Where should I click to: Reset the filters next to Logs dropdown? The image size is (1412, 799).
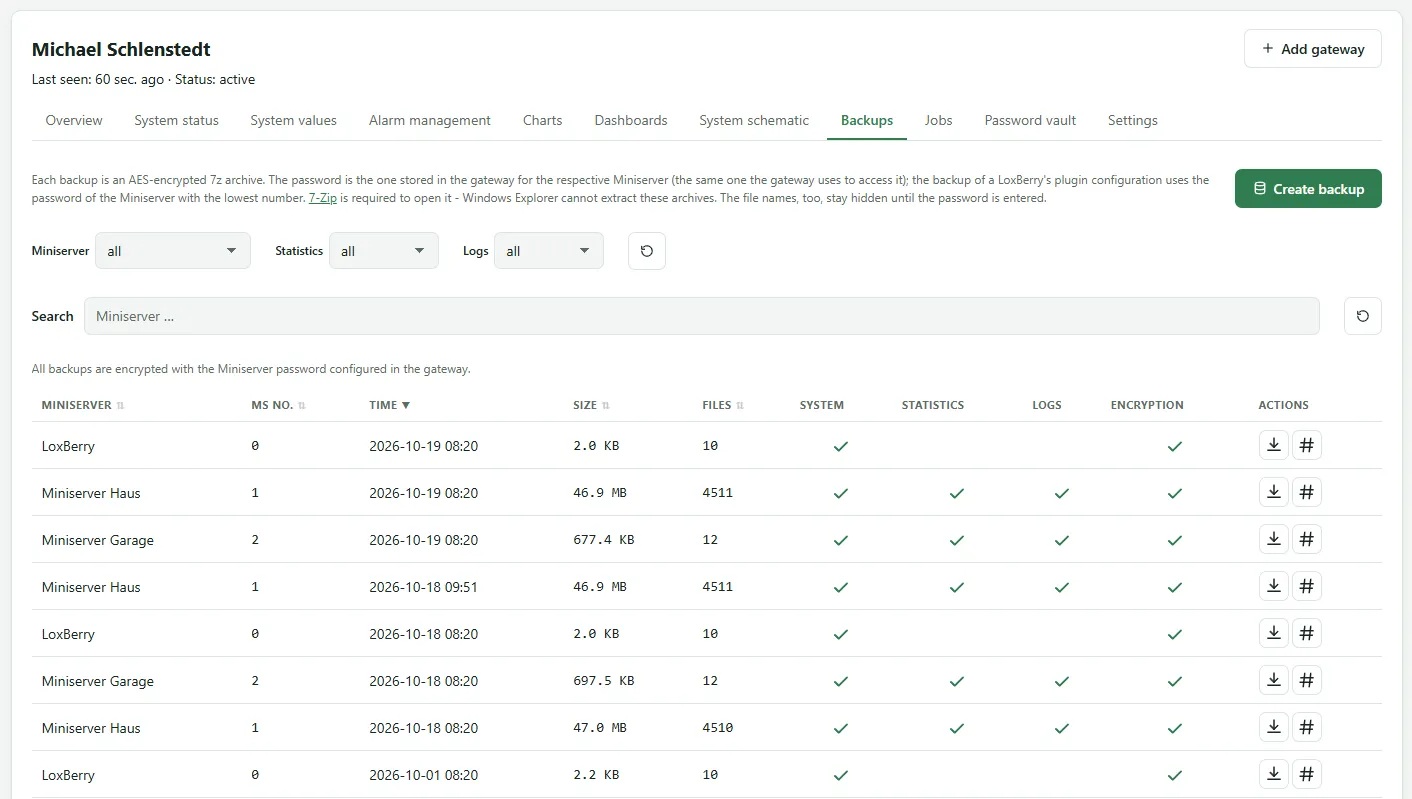647,251
